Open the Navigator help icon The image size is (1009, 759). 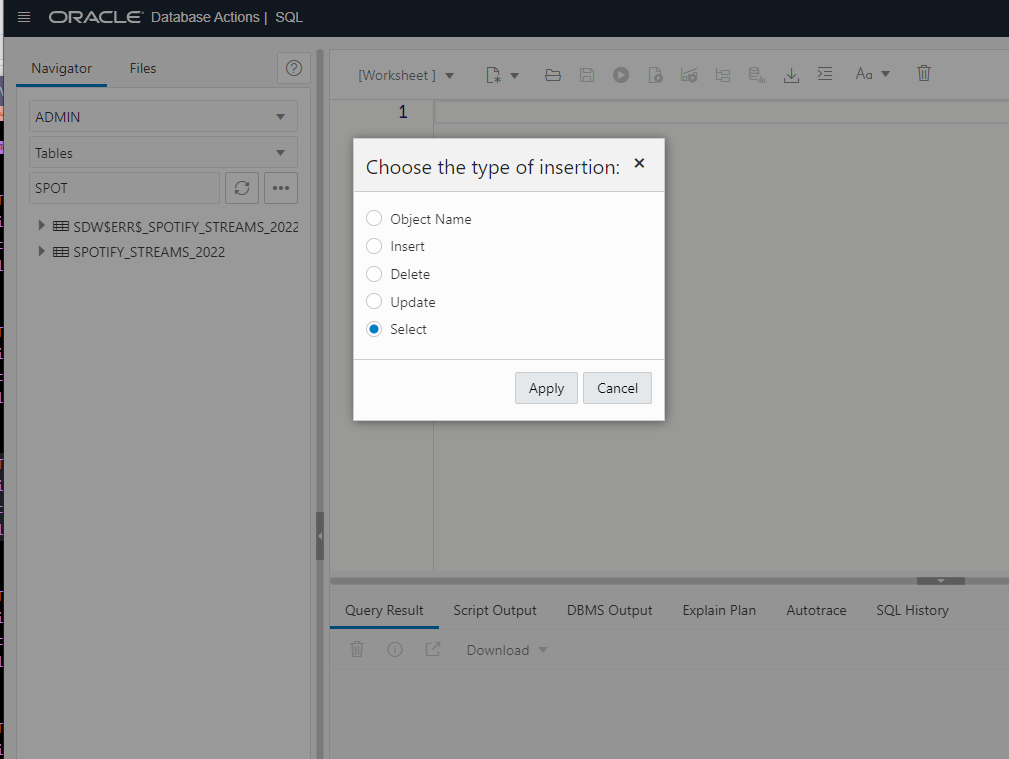coord(294,68)
